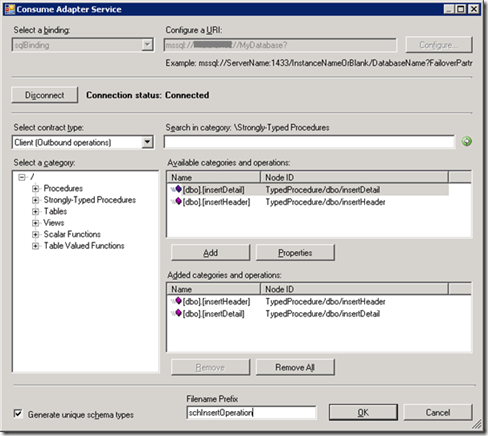This screenshot has height=436, width=488.
Task: Open the Select contract type dropdown
Action: pos(147,142)
